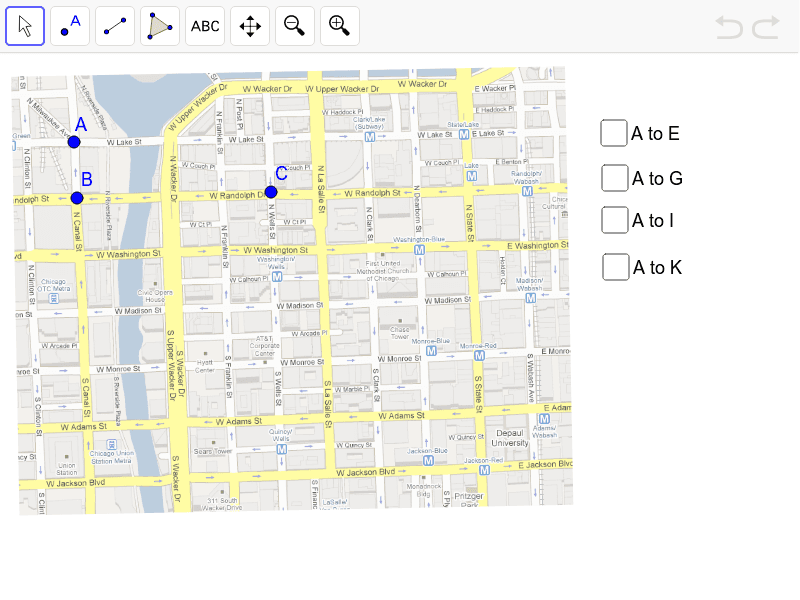Pick the Segment between two points tool
The height and width of the screenshot is (600, 800).
point(115,26)
